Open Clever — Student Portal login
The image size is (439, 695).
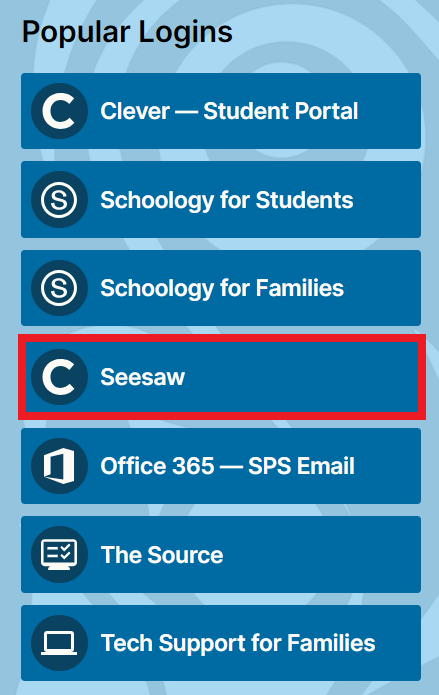click(x=221, y=111)
